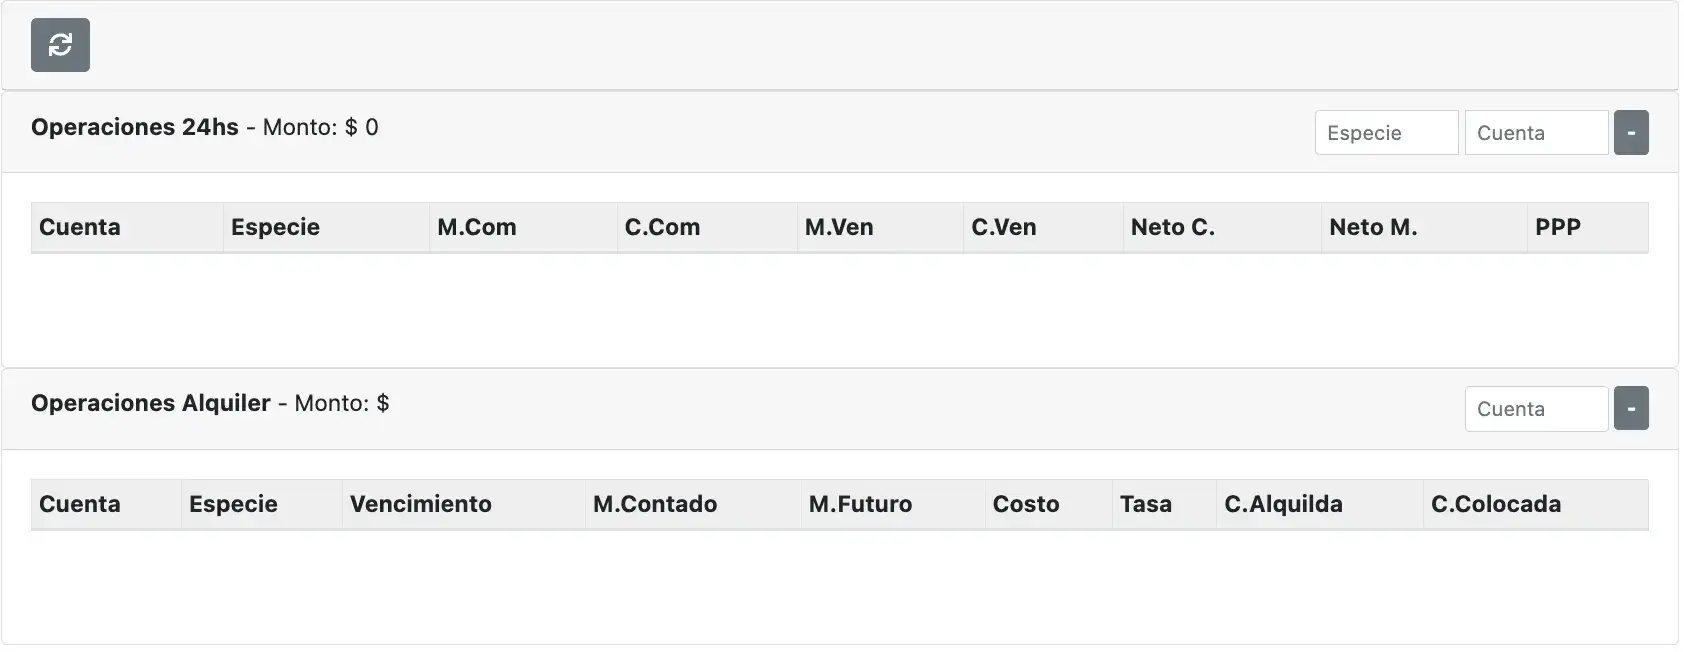Viewport: 1684px width, 652px height.
Task: Sort by the Neto M. column
Action: coord(1373,227)
